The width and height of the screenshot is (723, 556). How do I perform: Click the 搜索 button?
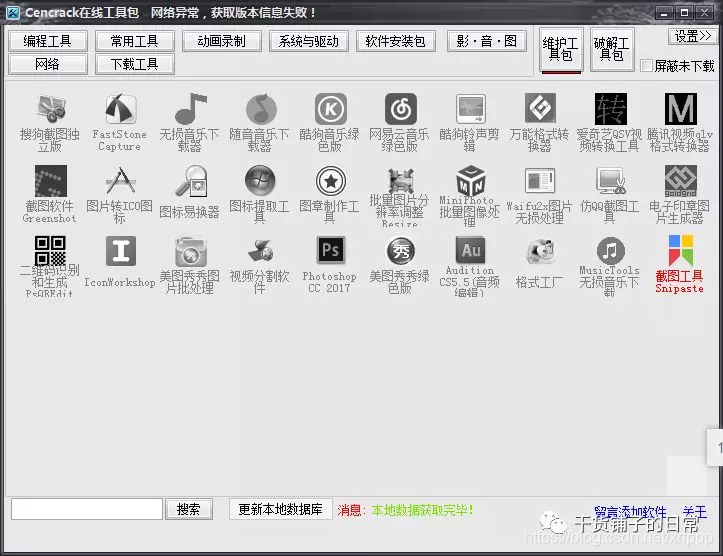(189, 509)
